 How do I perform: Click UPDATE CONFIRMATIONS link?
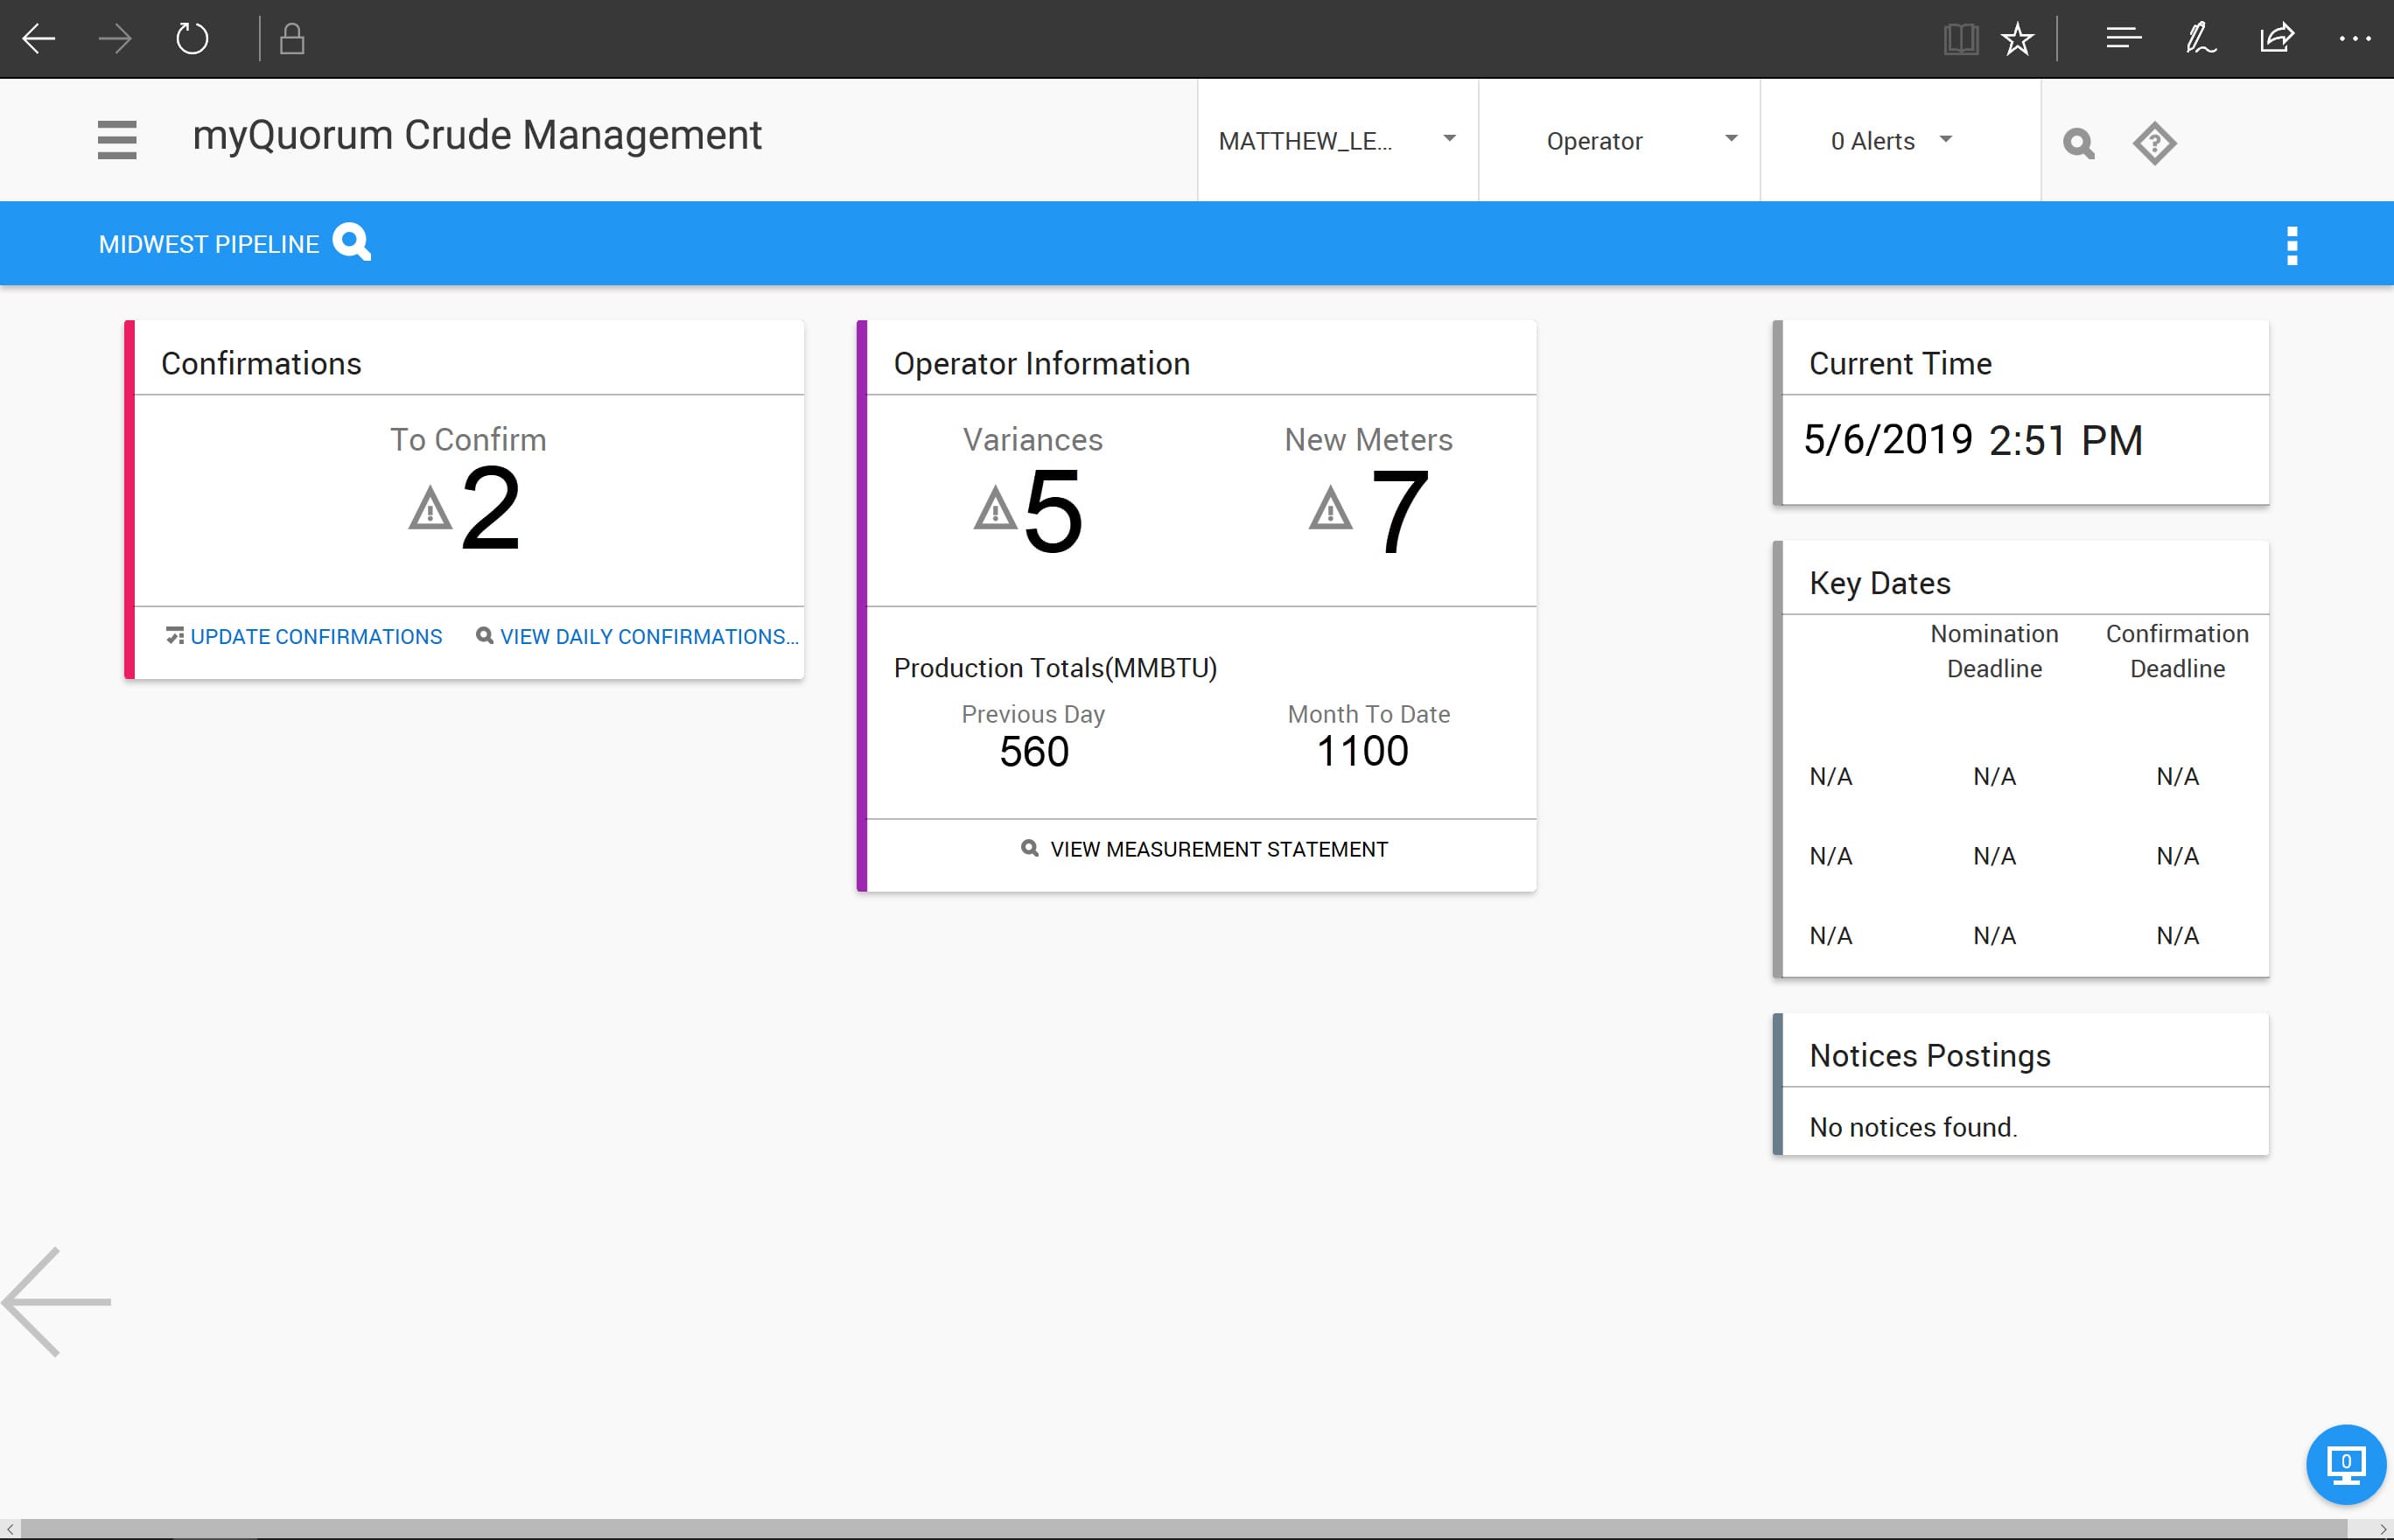[x=304, y=637]
